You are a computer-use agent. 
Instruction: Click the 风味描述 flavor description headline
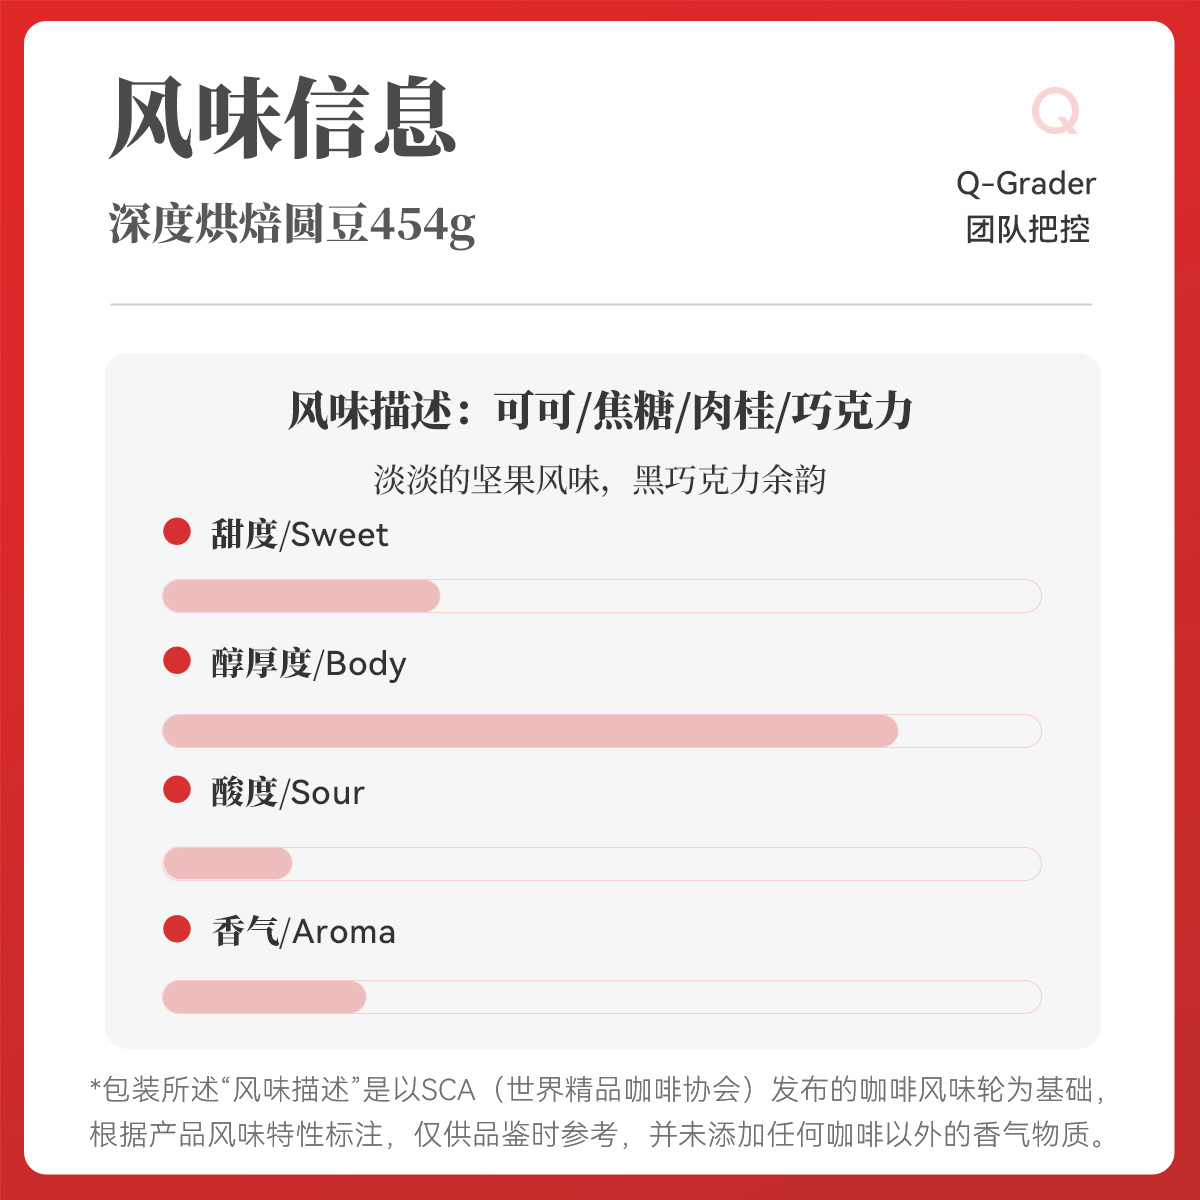[601, 411]
